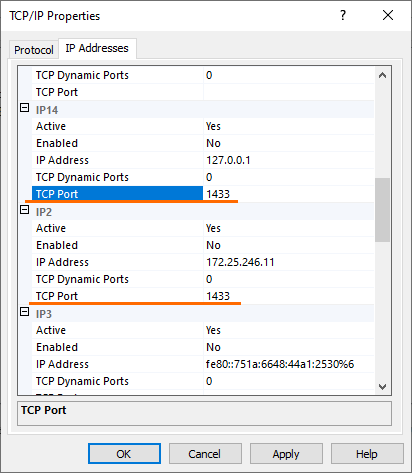
Task: Select IP14 TCP Port value 1433
Action: [289, 194]
